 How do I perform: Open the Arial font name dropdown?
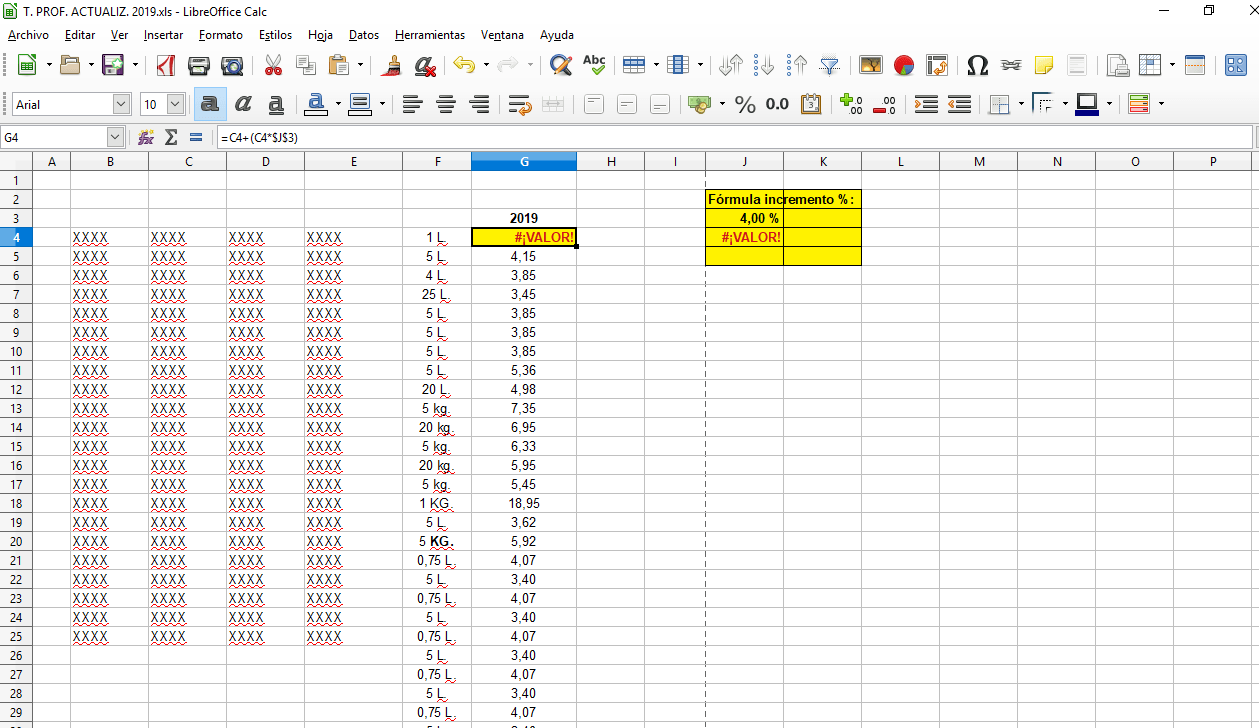[x=122, y=103]
